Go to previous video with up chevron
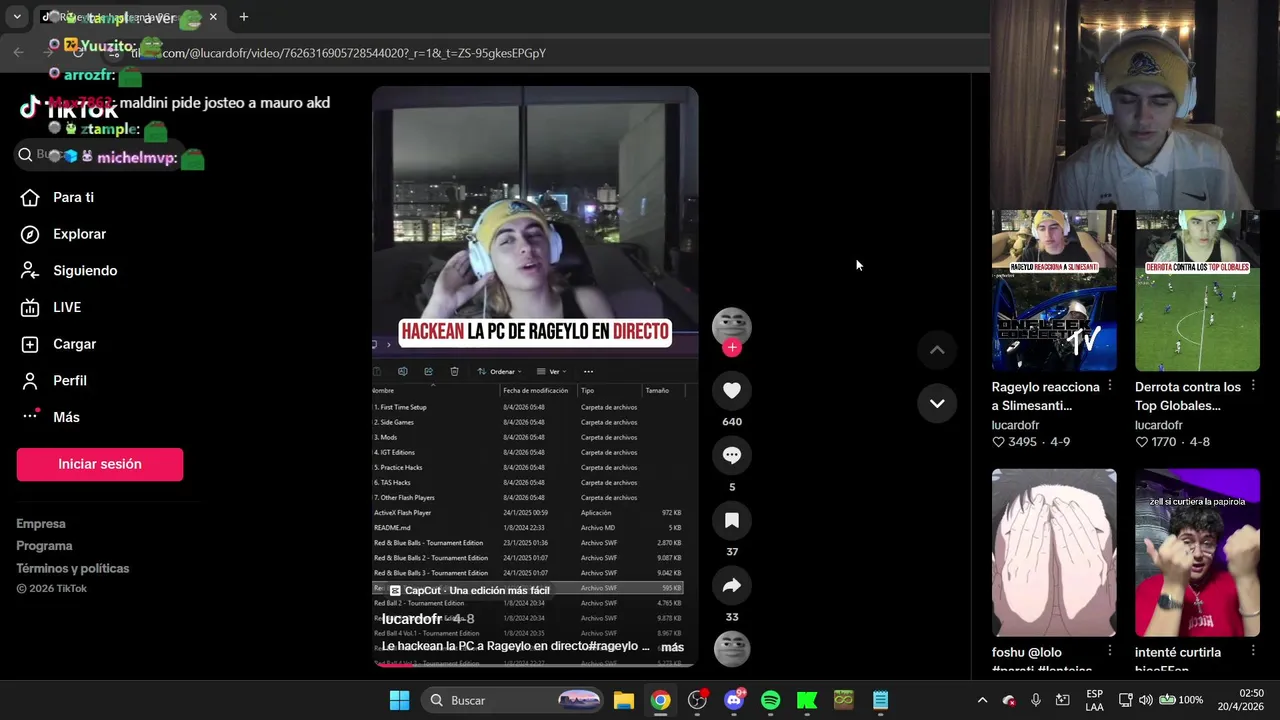The image size is (1280, 720). tap(937, 350)
